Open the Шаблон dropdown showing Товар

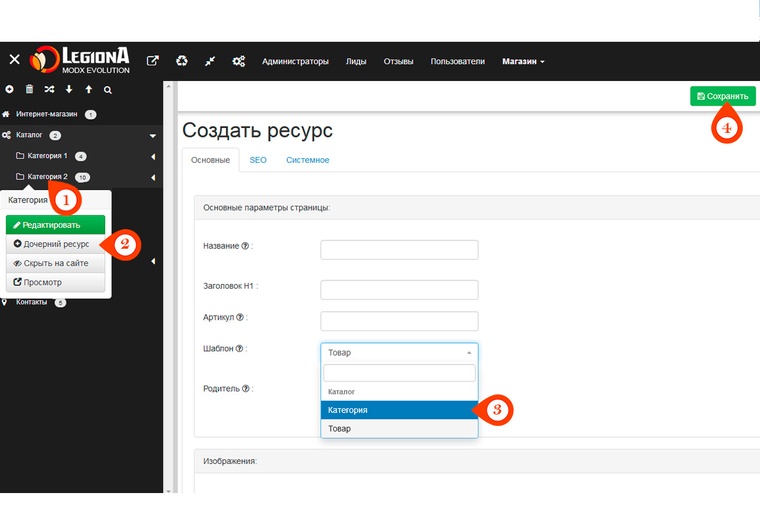[399, 352]
